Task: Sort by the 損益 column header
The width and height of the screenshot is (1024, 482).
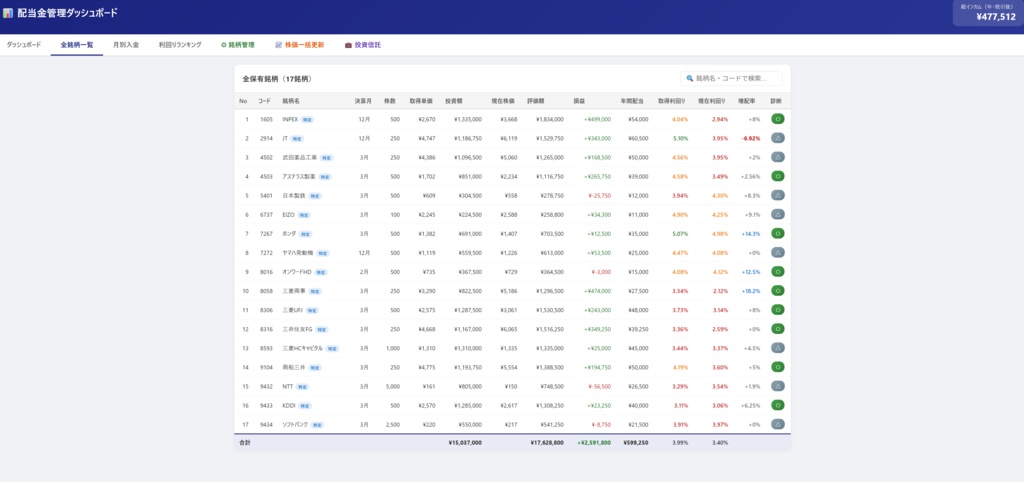Action: click(x=579, y=101)
